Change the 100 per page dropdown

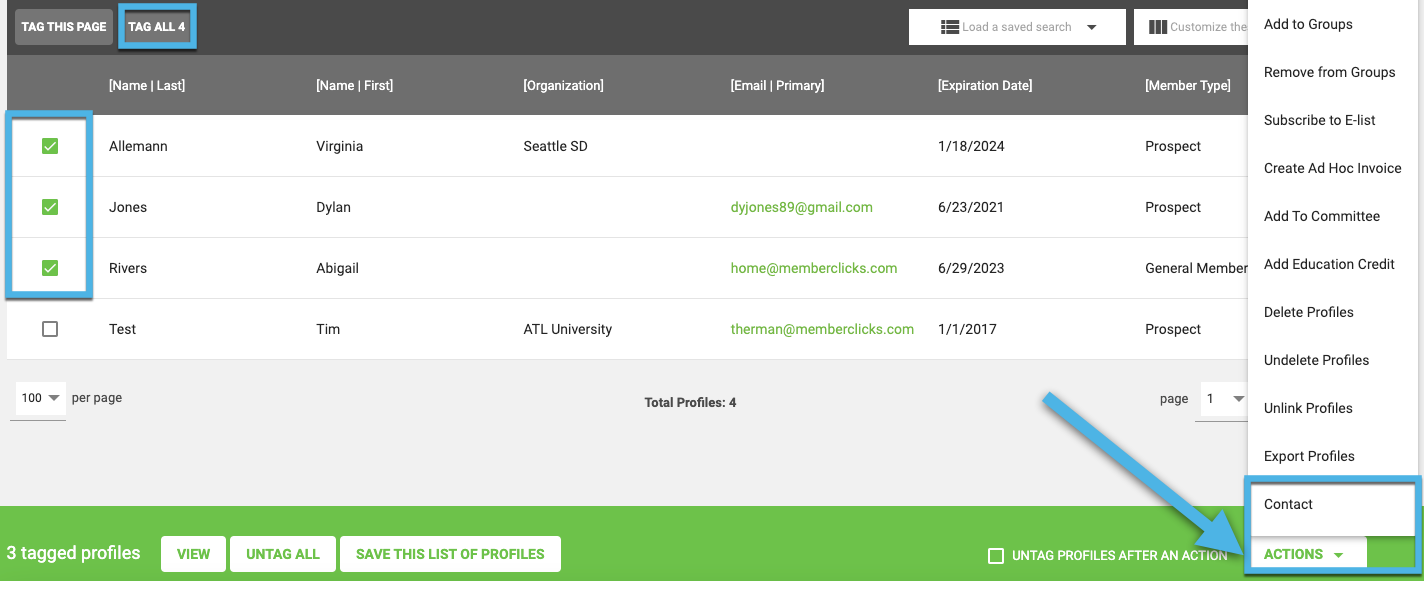coord(40,398)
